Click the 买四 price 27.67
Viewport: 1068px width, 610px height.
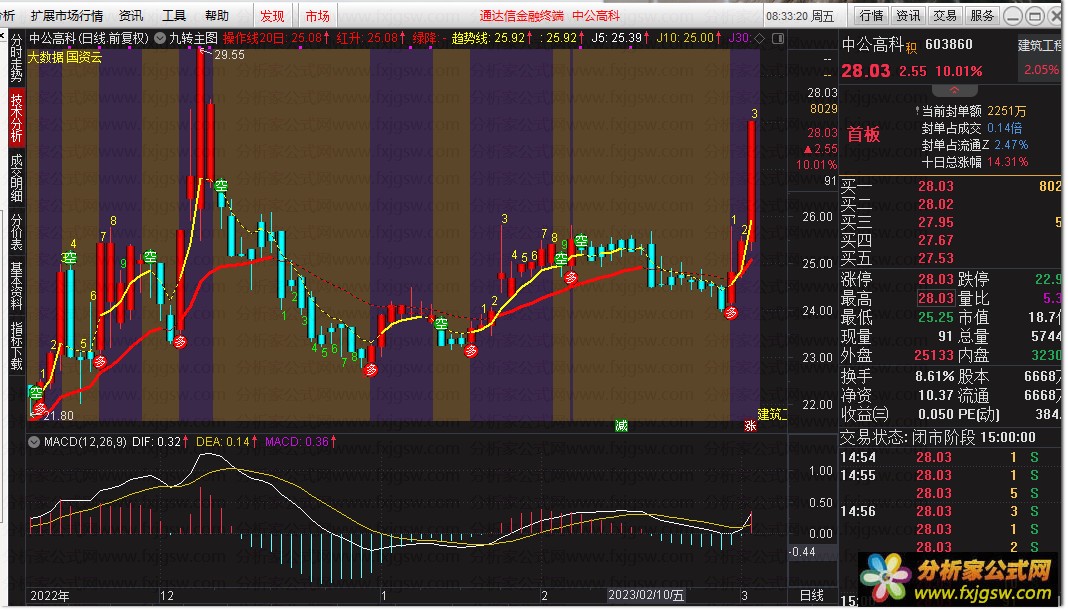[x=935, y=240]
